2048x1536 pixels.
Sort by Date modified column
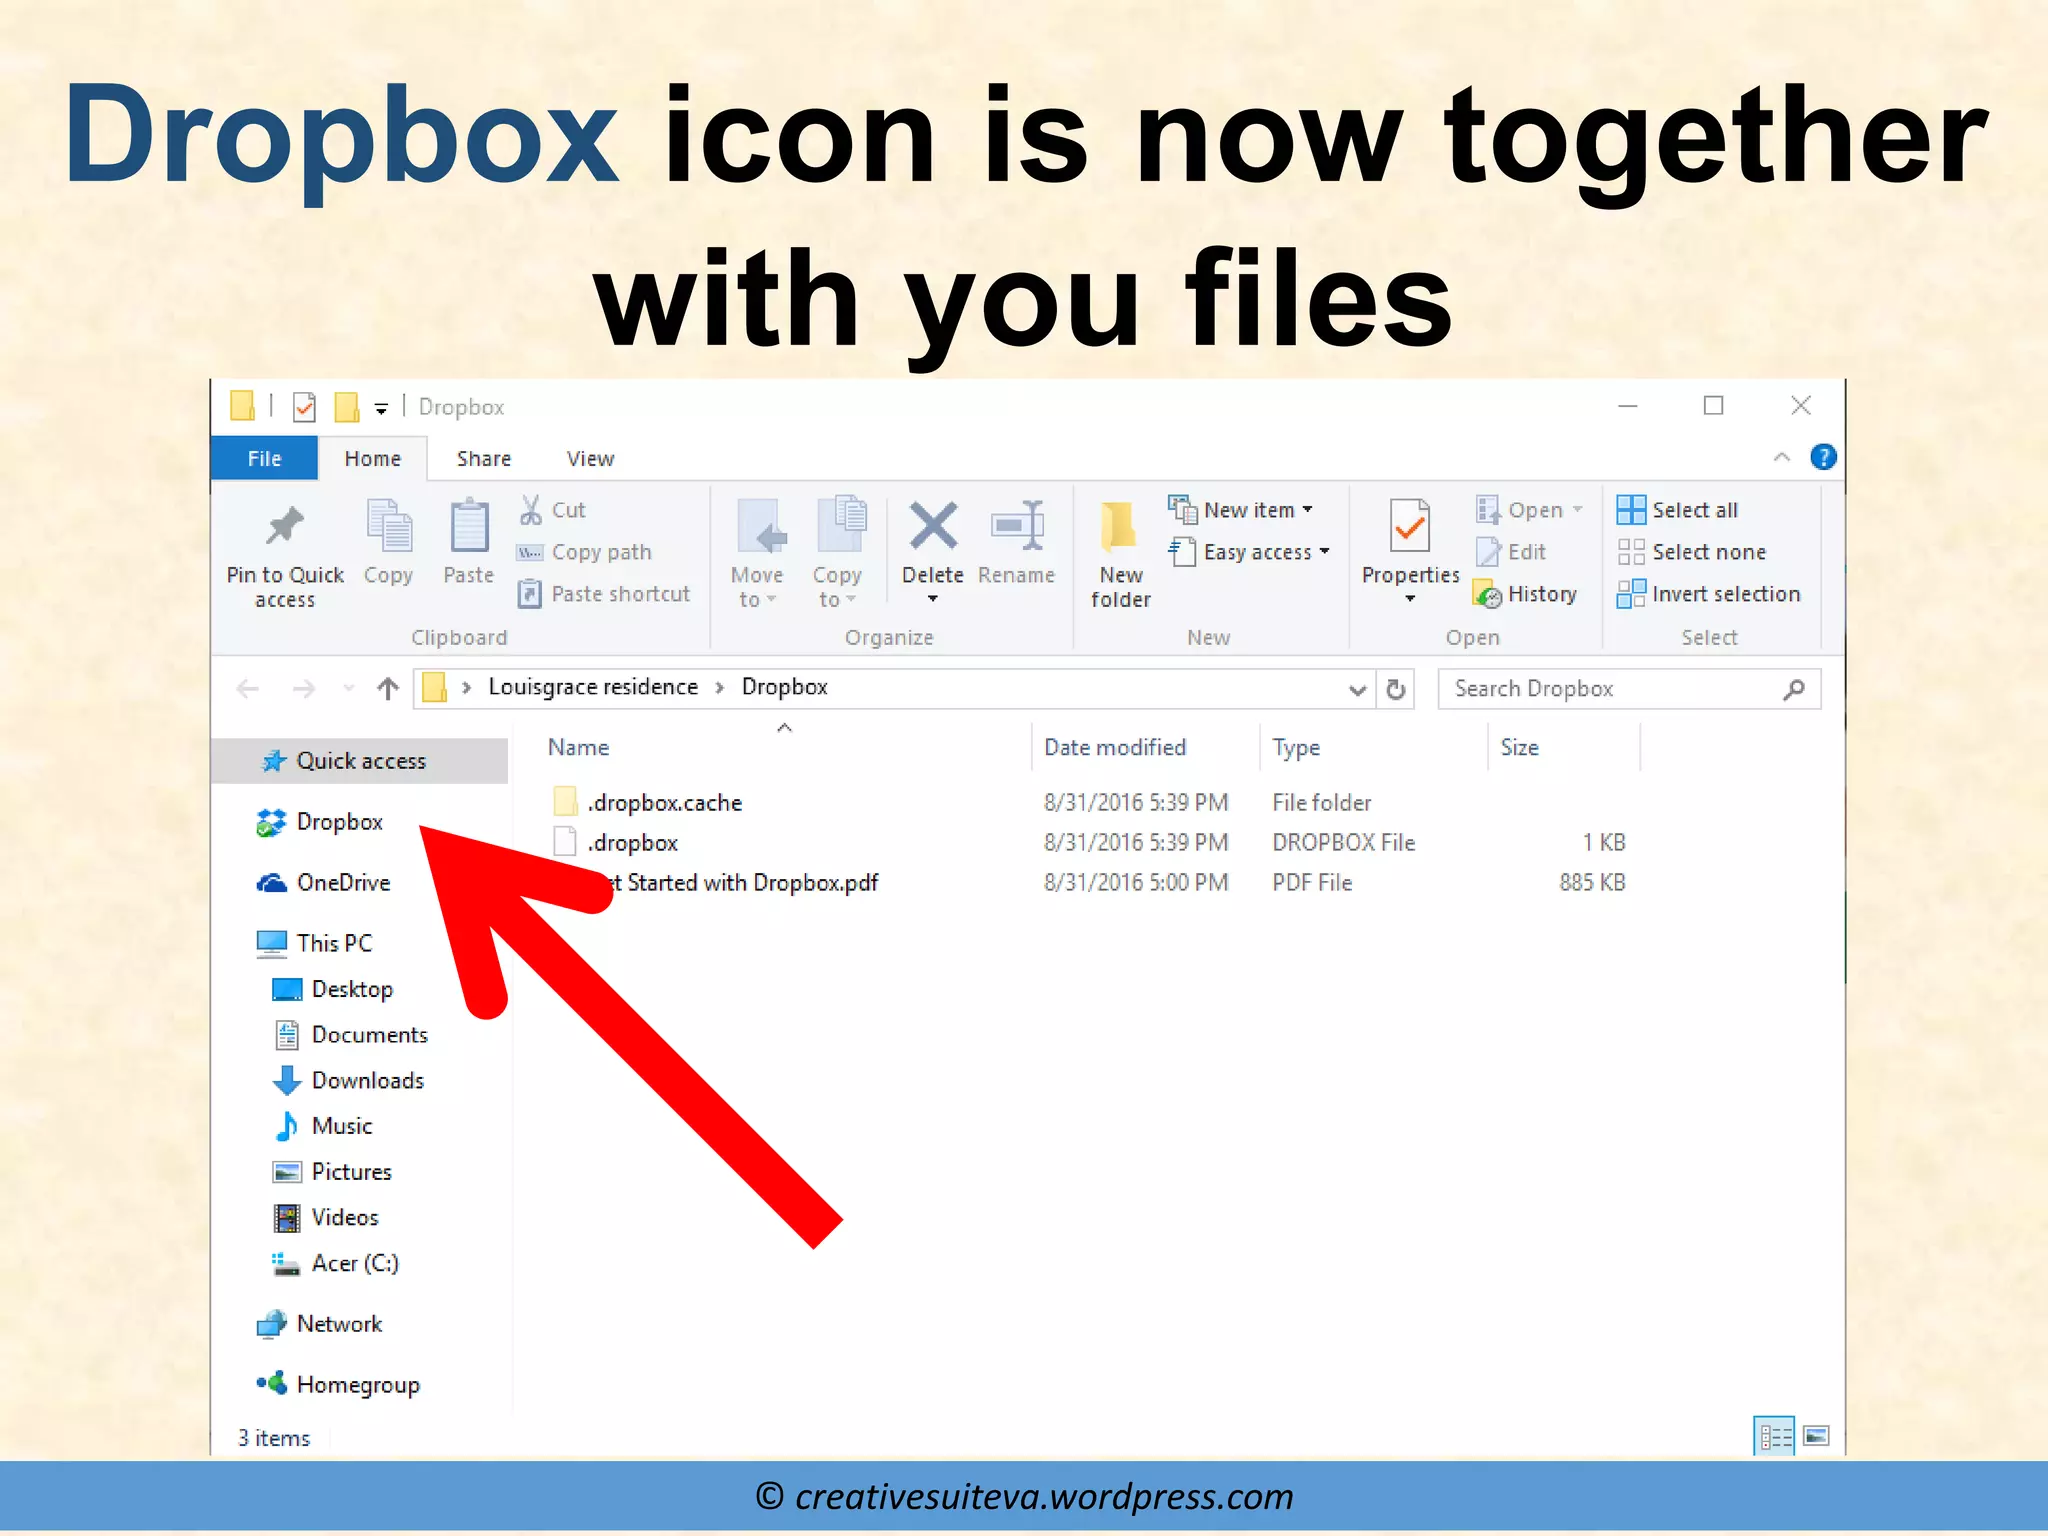pos(1115,748)
